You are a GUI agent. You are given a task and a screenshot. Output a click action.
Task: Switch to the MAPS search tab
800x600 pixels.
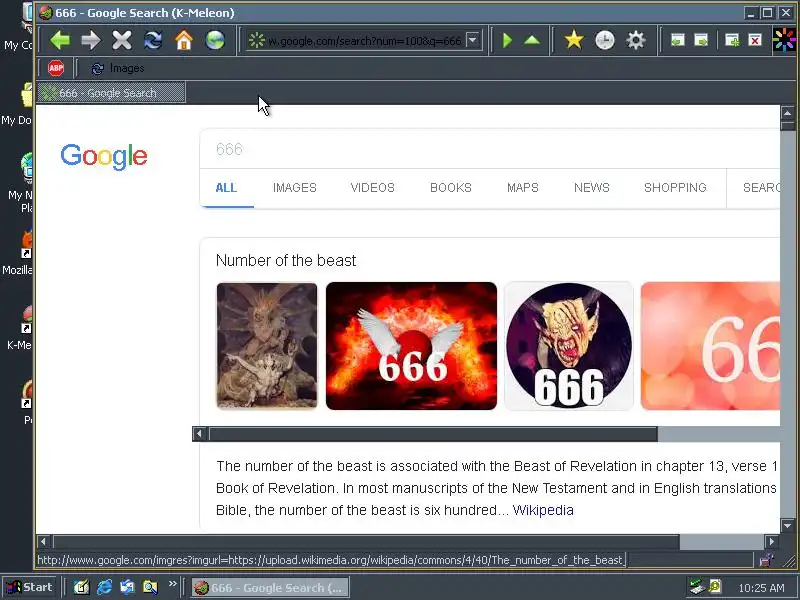point(522,188)
